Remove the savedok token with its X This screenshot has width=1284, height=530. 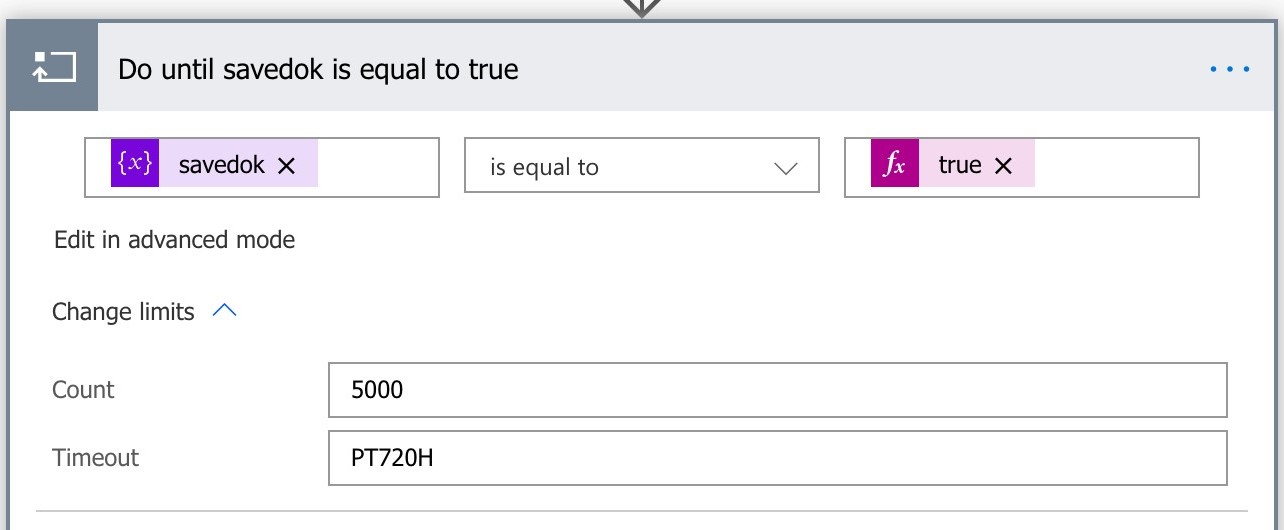click(286, 166)
